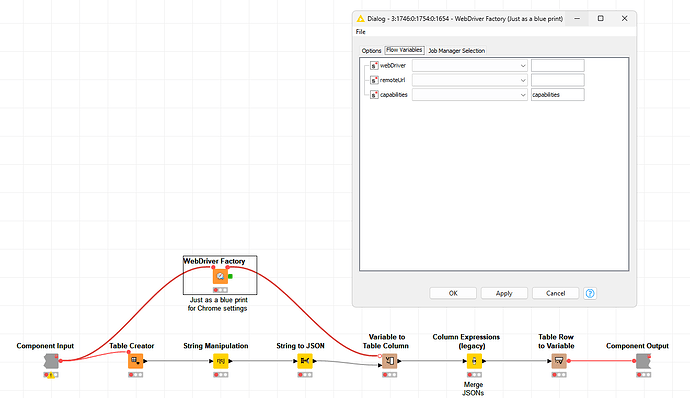Open the webDriver variable dropdown
690x398 pixels.
click(470, 66)
